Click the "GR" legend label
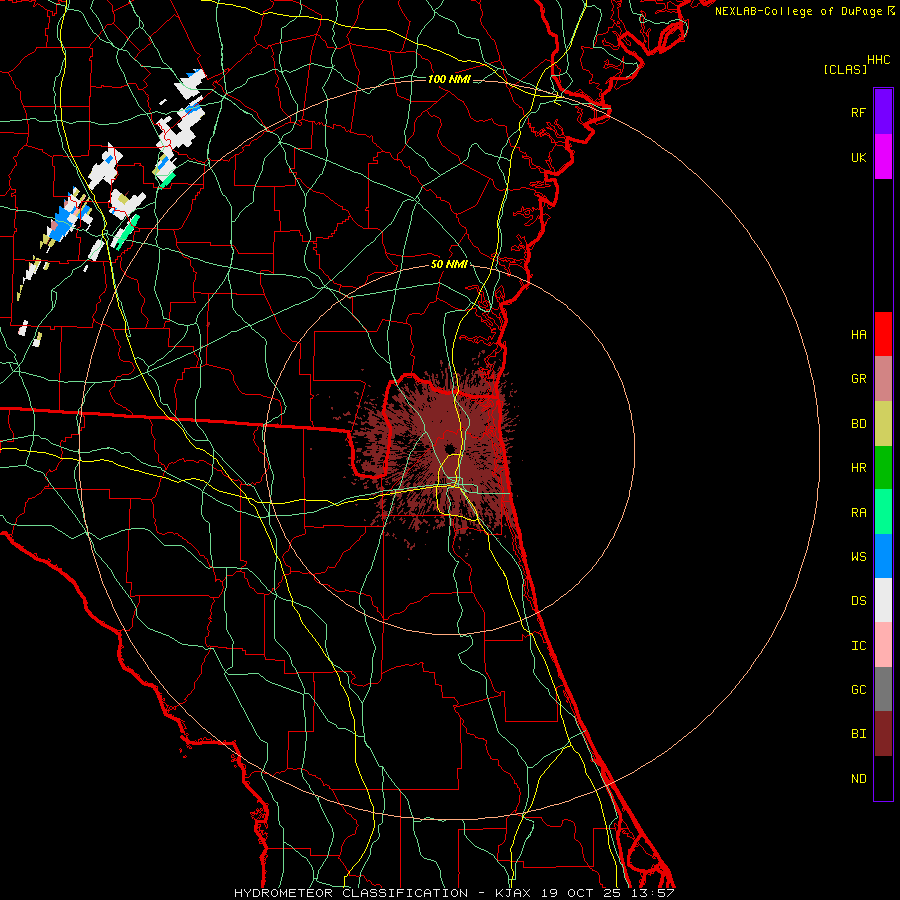900x900 pixels. [858, 379]
